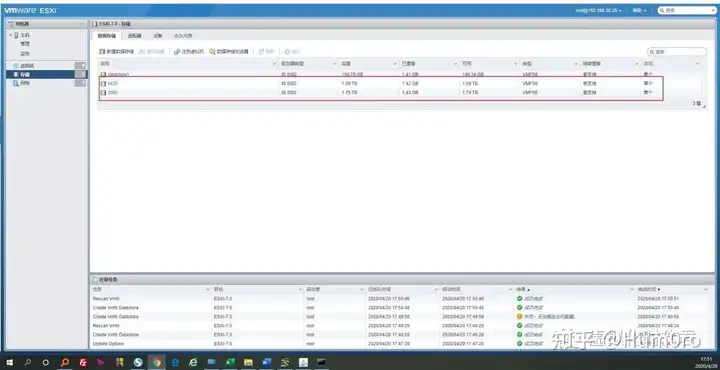This screenshot has height=370, width=720.
Task: Open the root@192.168.30.20 user dropdown
Action: click(599, 10)
